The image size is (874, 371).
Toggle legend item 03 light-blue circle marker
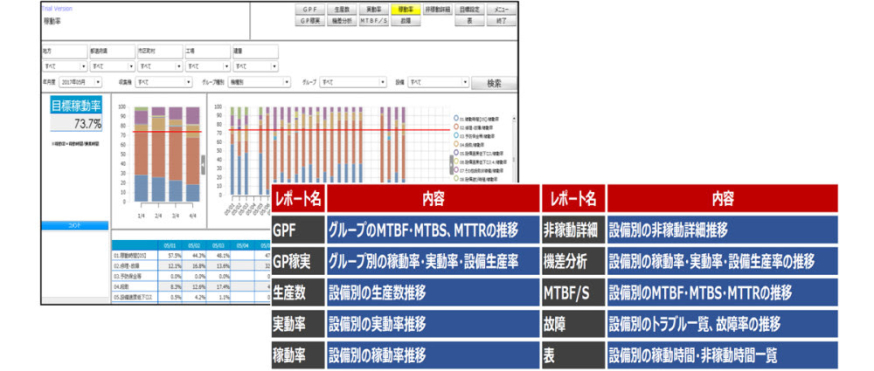[x=457, y=135]
